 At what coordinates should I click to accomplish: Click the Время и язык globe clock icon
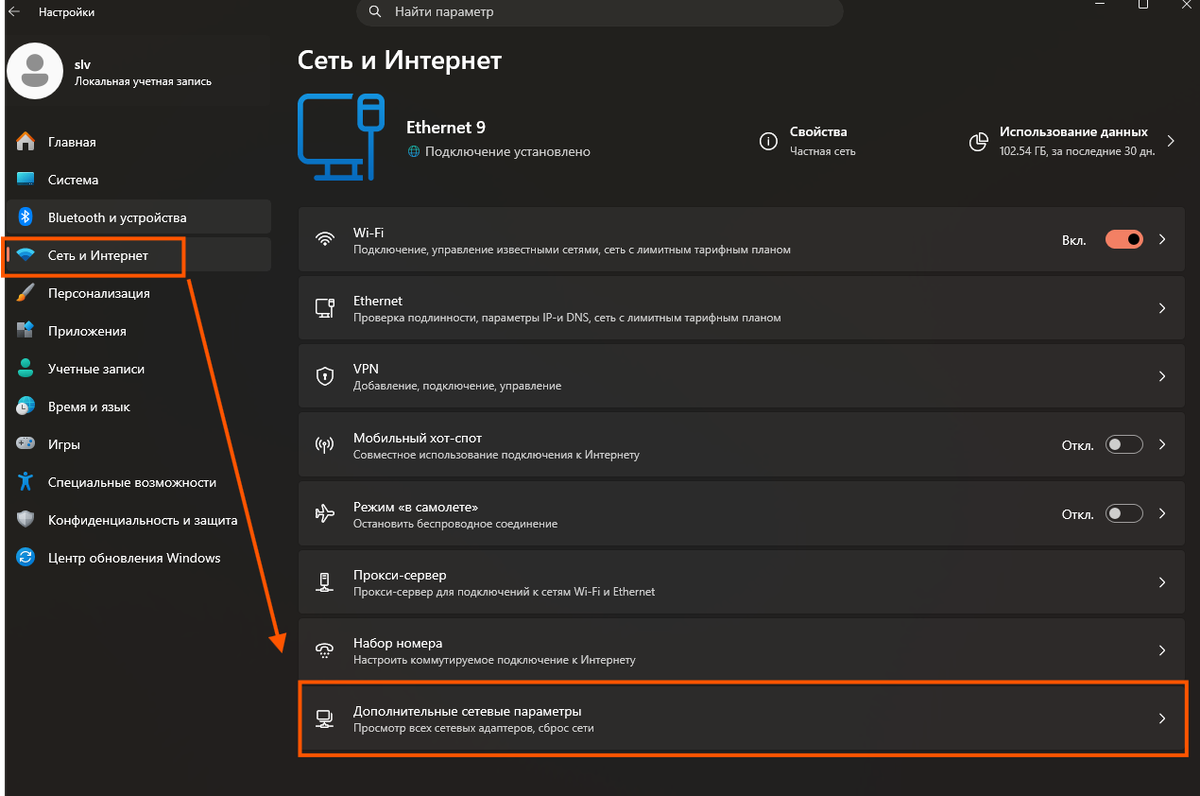(x=26, y=407)
